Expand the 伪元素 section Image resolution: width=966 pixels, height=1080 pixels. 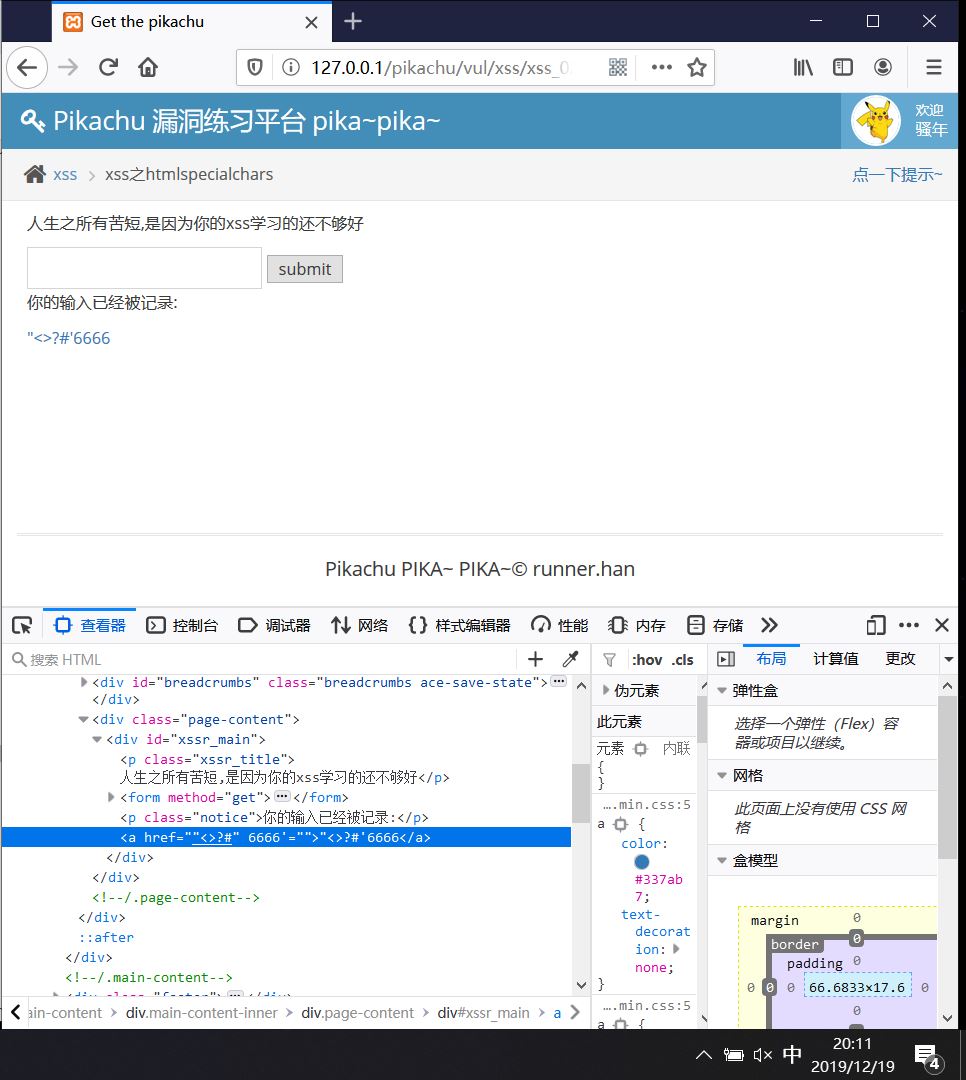pyautogui.click(x=606, y=690)
